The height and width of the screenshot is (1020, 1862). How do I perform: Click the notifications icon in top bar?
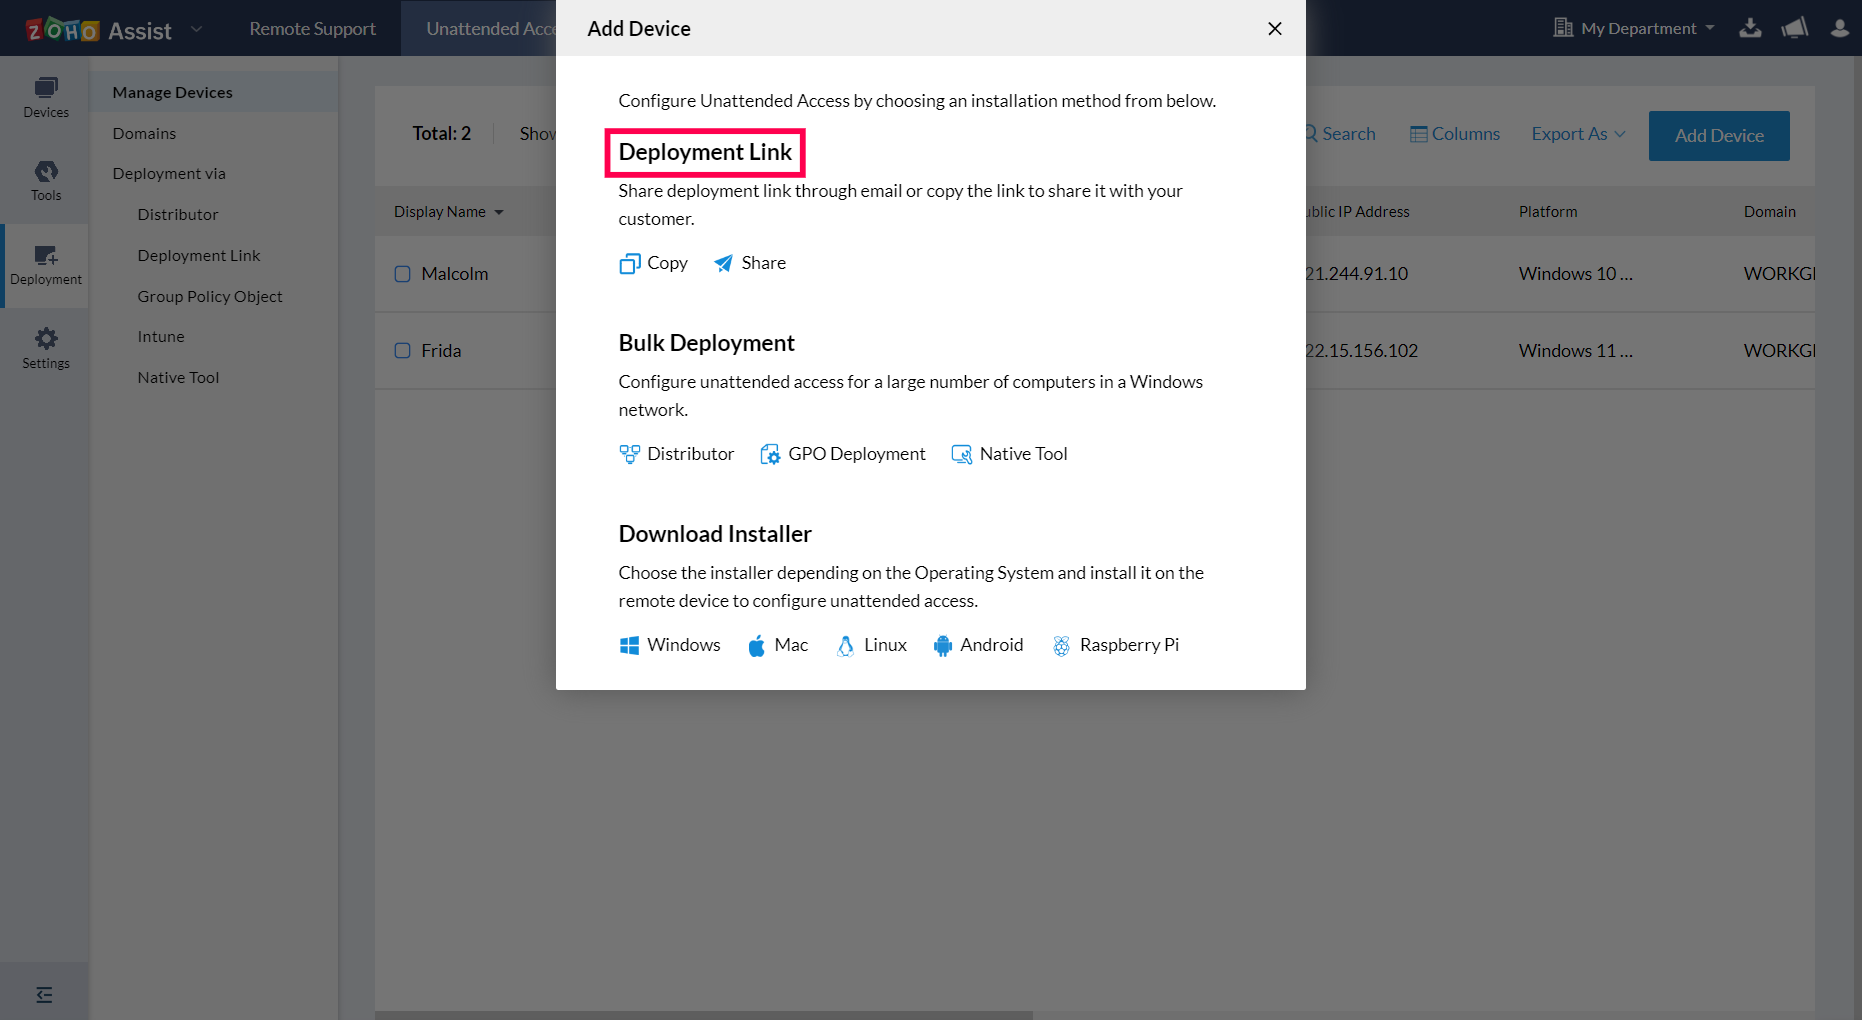tap(1795, 28)
